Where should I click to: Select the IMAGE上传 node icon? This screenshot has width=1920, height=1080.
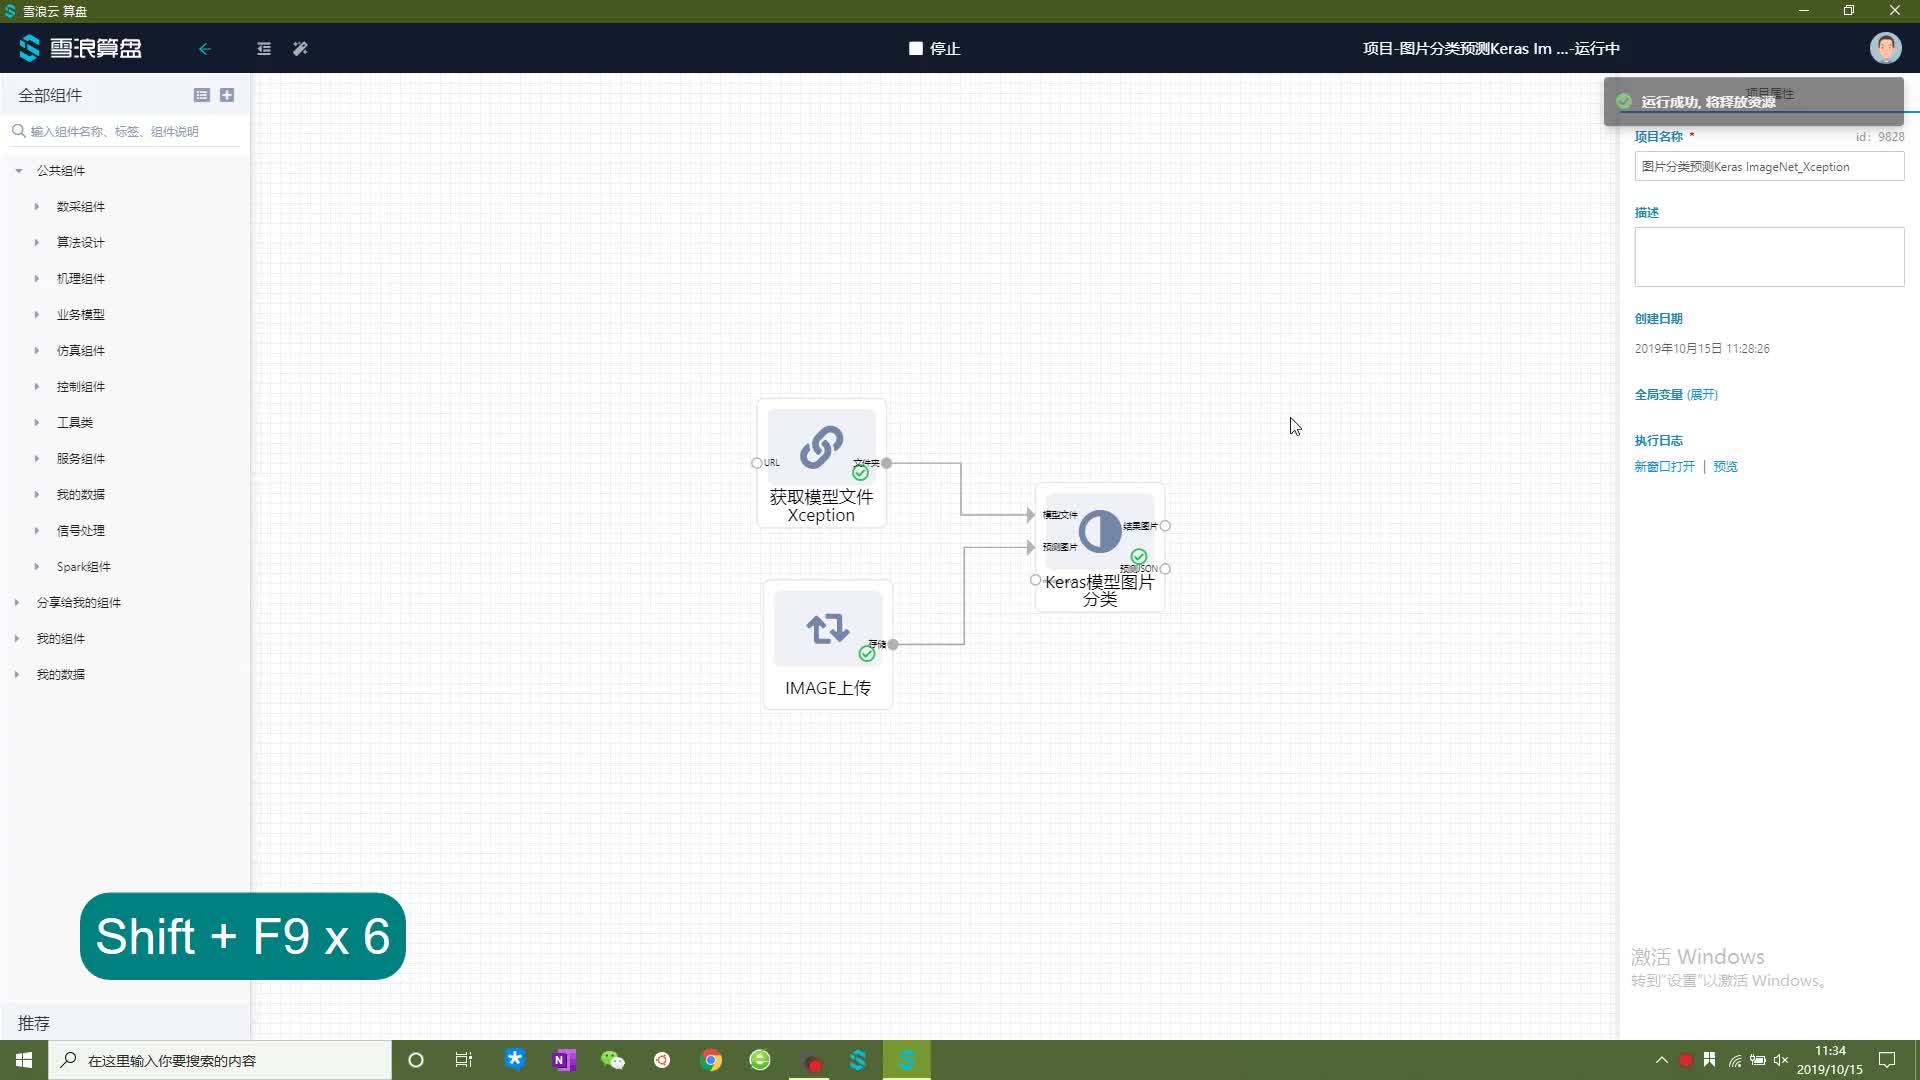point(827,629)
